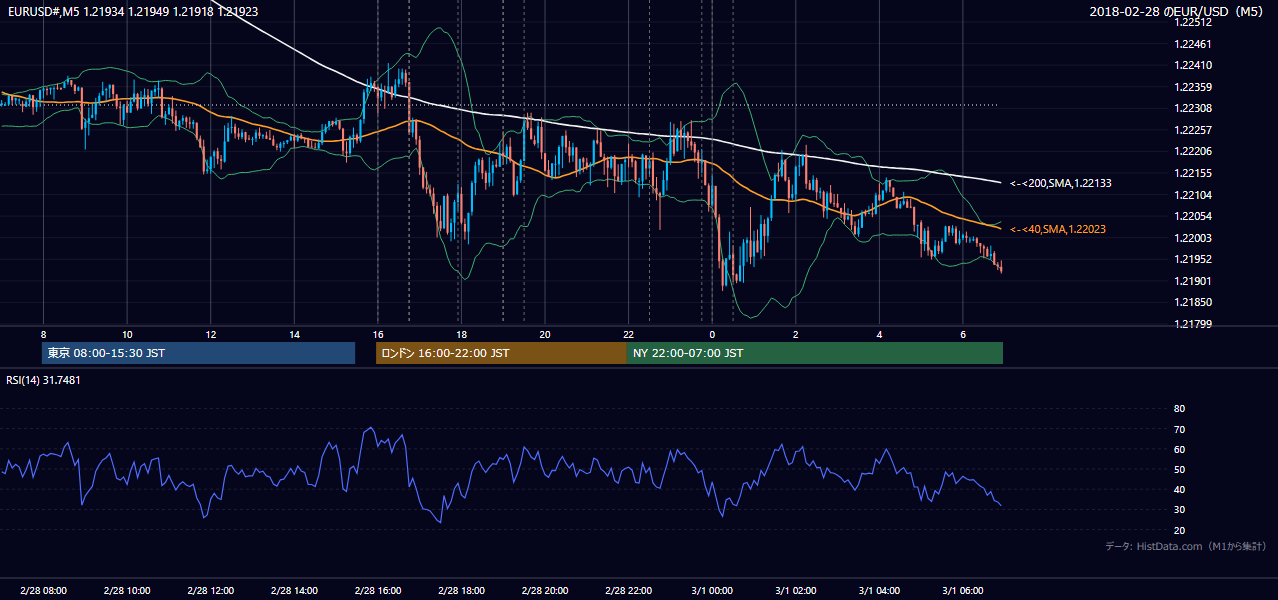Click the RSI scale level 70
The height and width of the screenshot is (600, 1278).
coord(1179,429)
